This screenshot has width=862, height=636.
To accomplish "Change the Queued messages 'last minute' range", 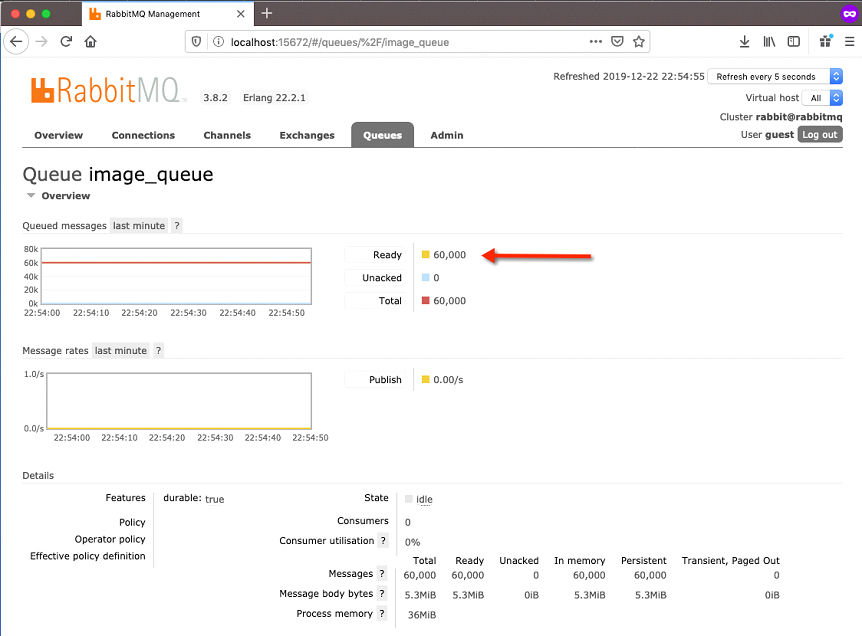I will point(139,225).
